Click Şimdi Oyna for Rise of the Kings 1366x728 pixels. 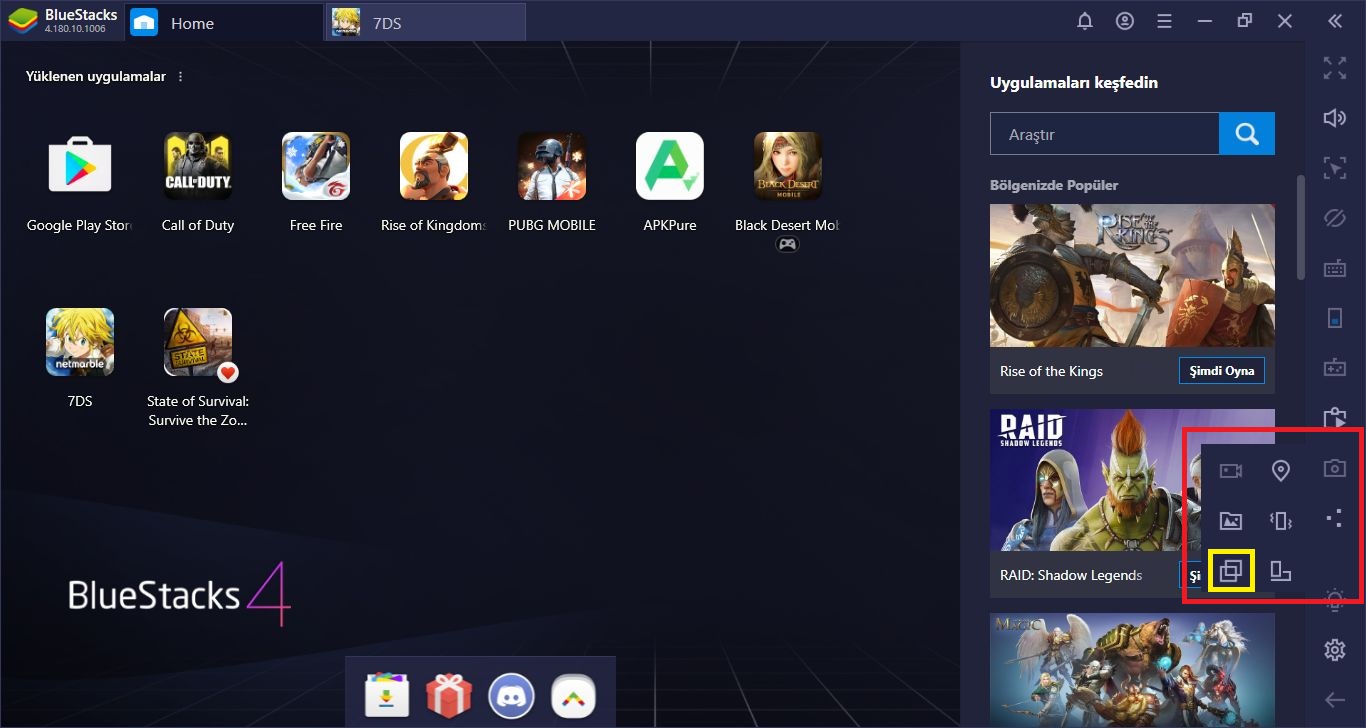1222,371
